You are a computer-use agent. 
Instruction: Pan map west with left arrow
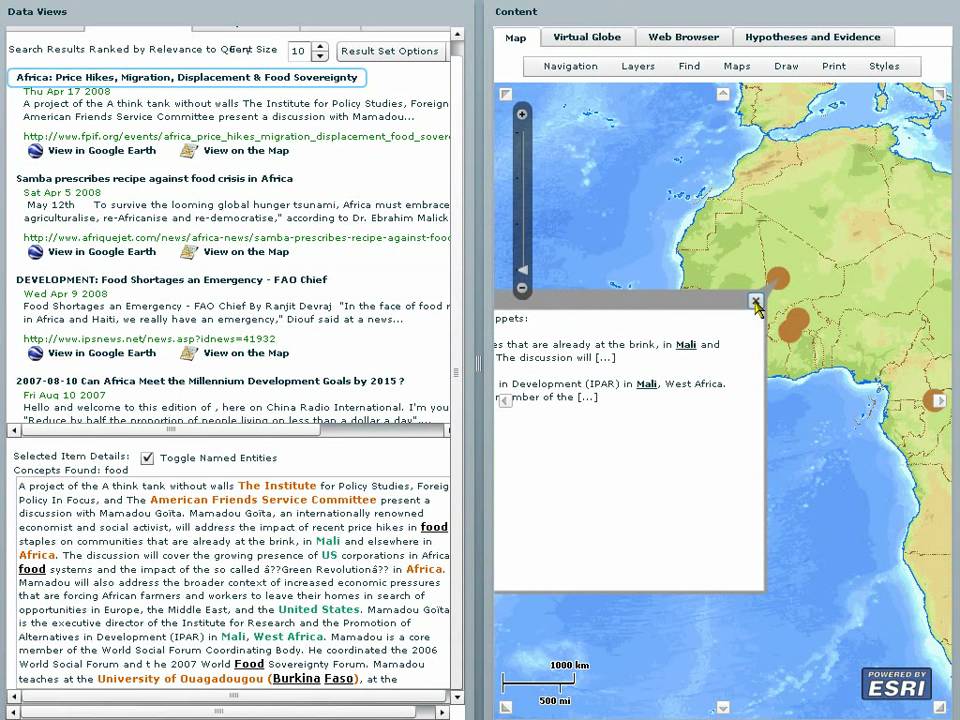505,400
